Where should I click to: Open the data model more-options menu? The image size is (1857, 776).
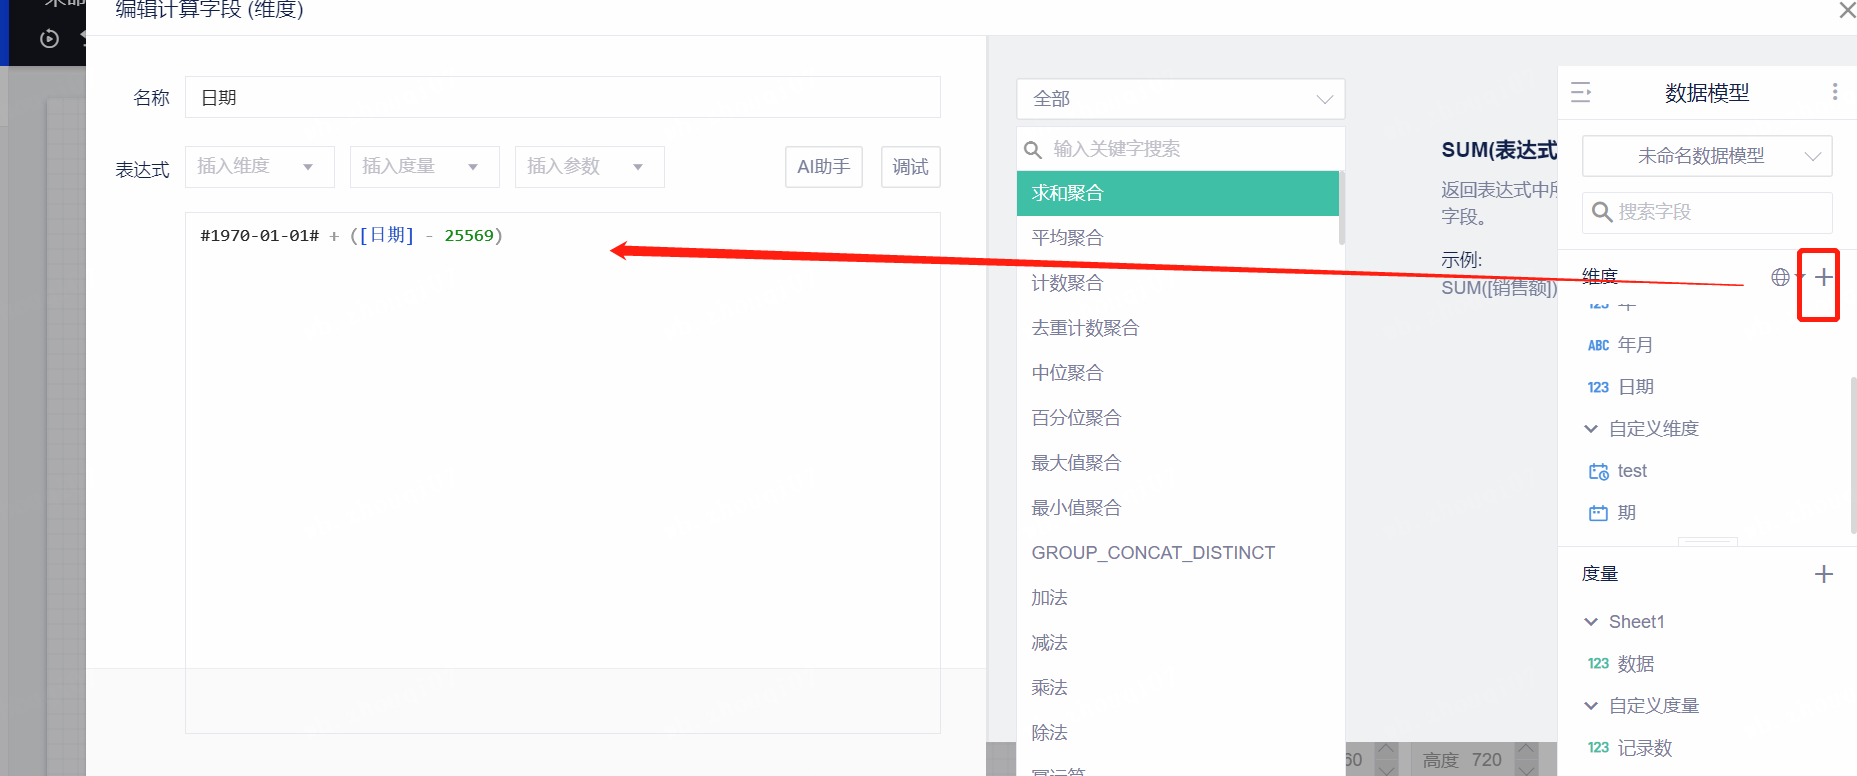coord(1835,92)
